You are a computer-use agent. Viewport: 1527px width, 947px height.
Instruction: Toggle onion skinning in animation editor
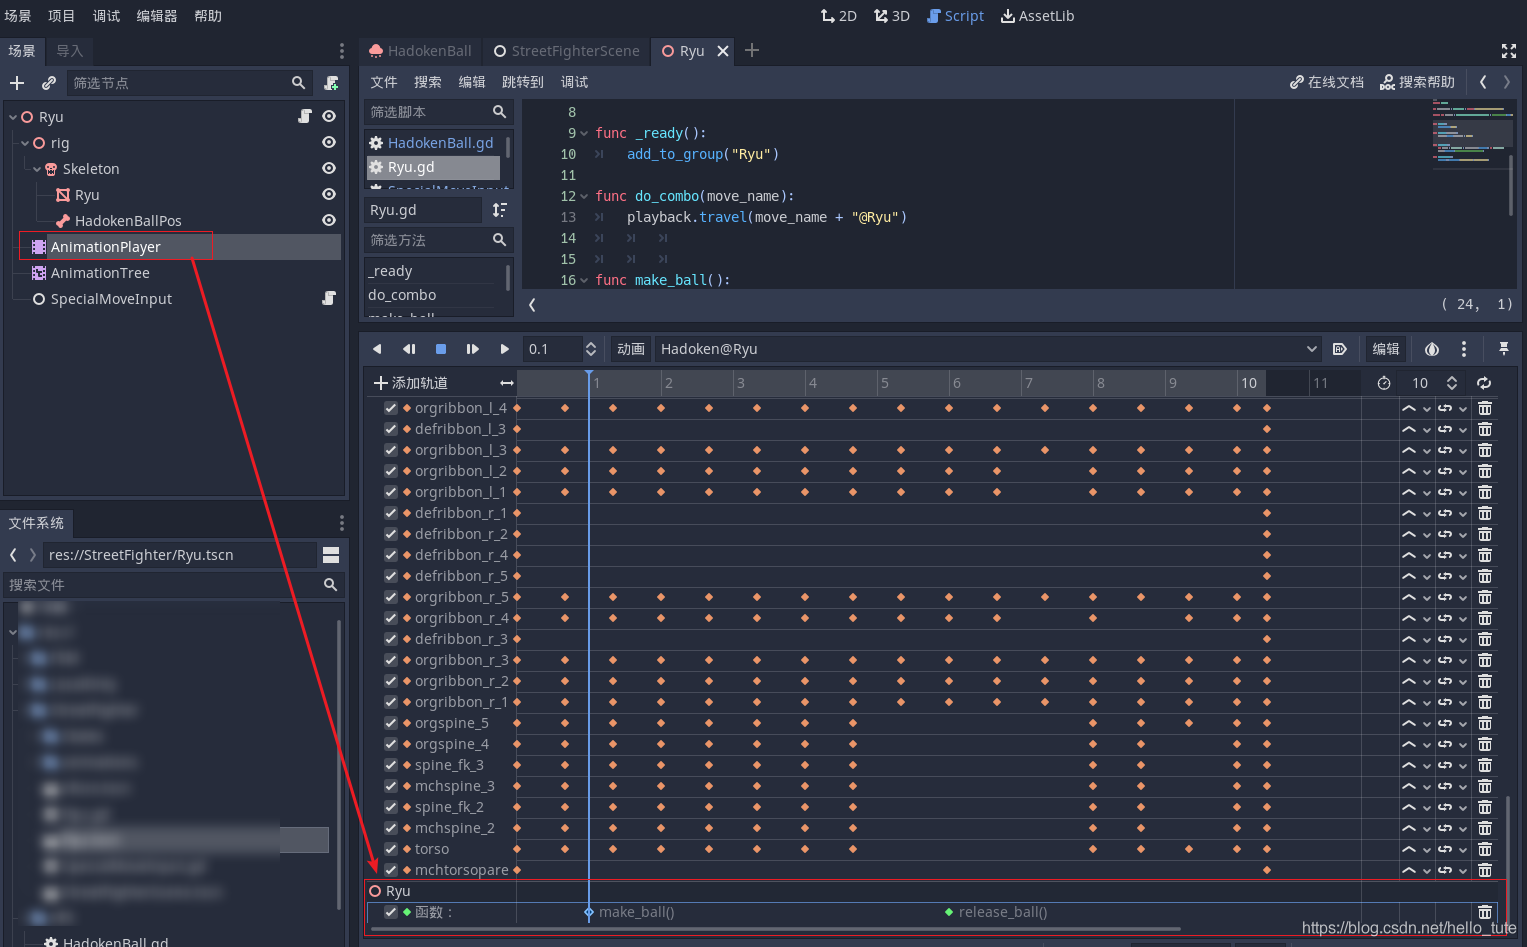tap(1432, 349)
